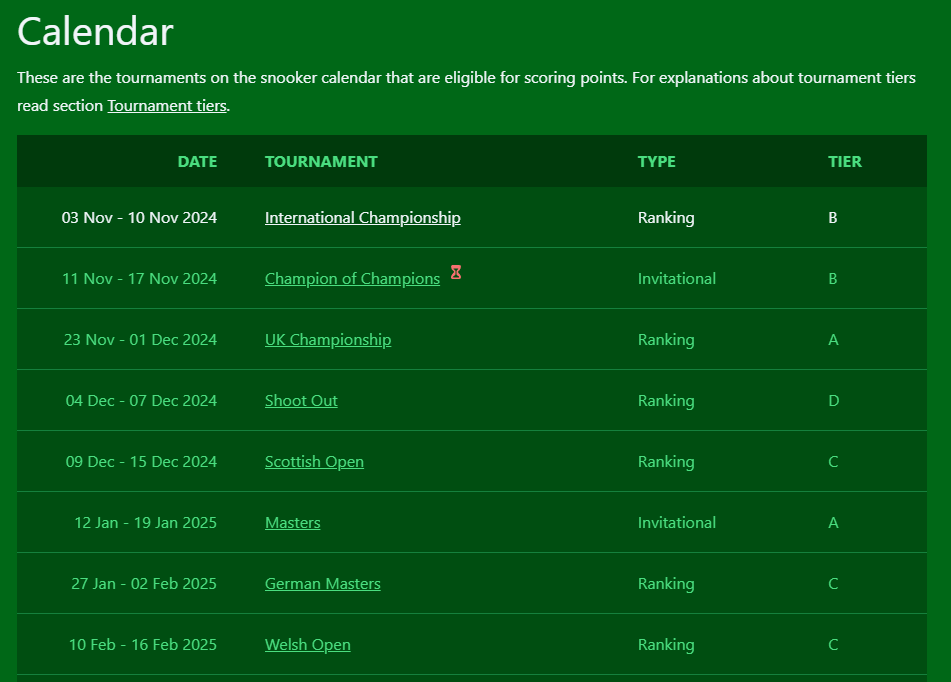The width and height of the screenshot is (951, 682).
Task: Click tier C in Scottish Open row
Action: [x=833, y=462]
